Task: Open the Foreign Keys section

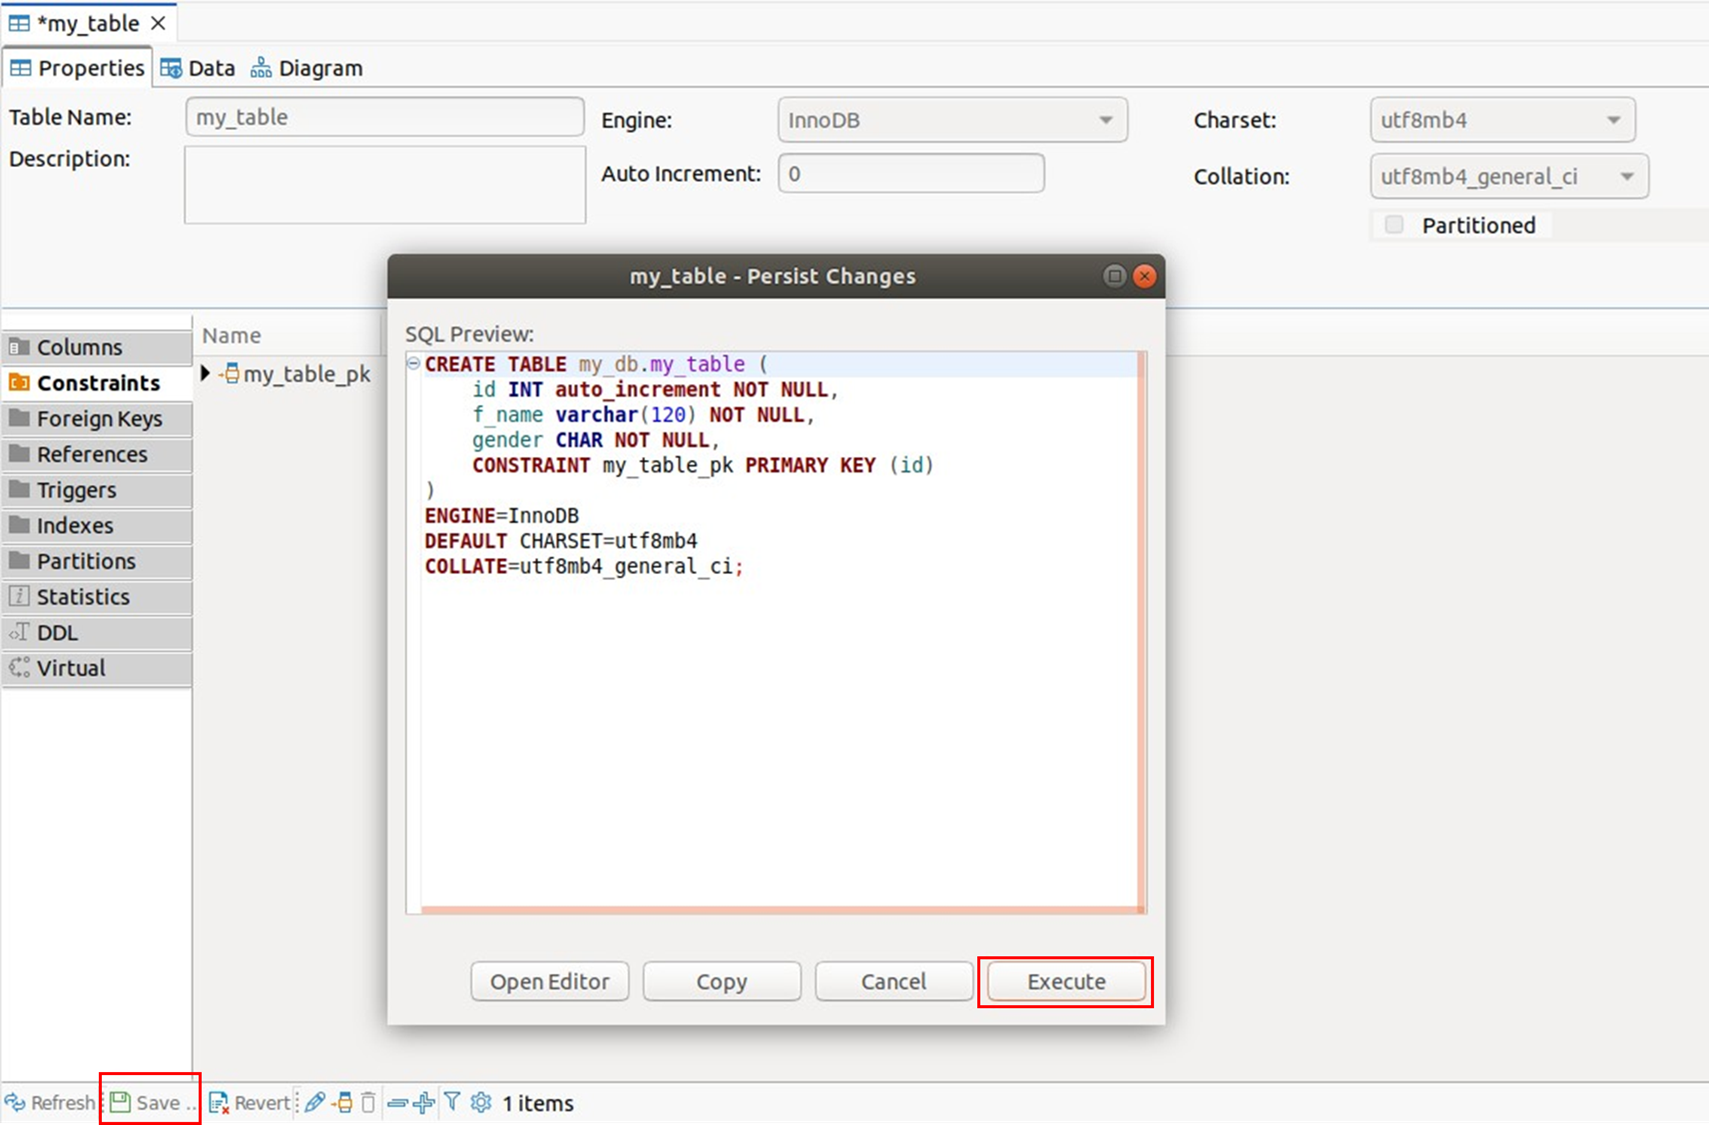Action: point(97,419)
